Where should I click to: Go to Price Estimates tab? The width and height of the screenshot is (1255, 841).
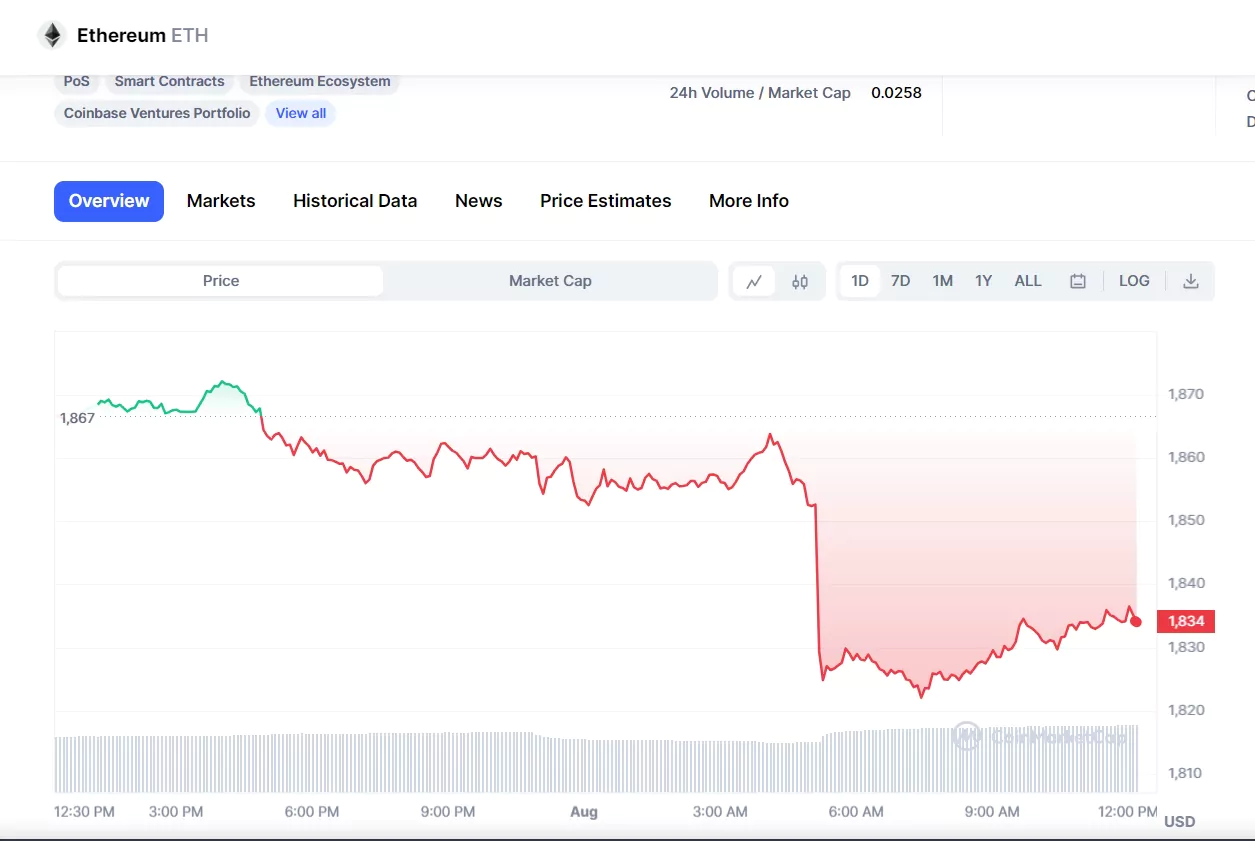pyautogui.click(x=605, y=201)
